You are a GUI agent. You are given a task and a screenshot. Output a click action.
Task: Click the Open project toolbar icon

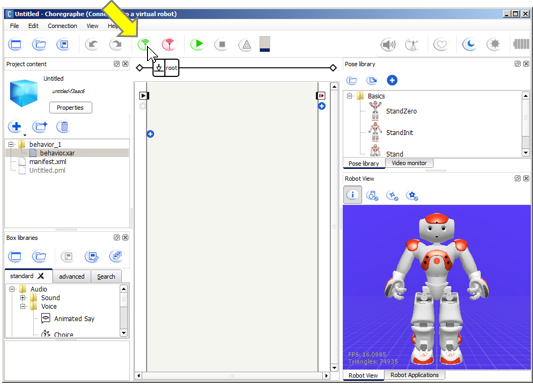[x=39, y=45]
